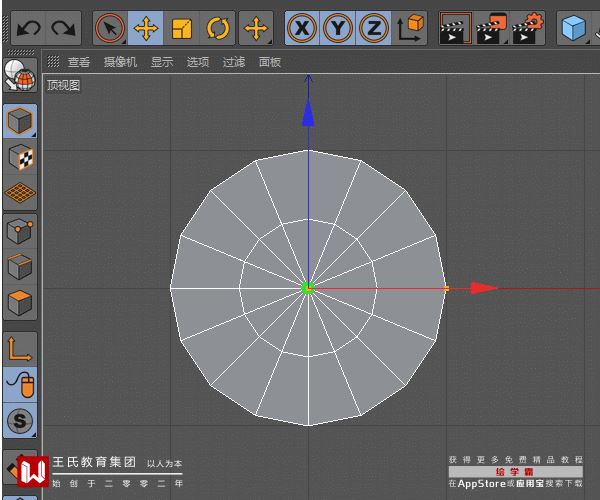Switch to Polygons mode
The width and height of the screenshot is (600, 500).
coord(20,303)
